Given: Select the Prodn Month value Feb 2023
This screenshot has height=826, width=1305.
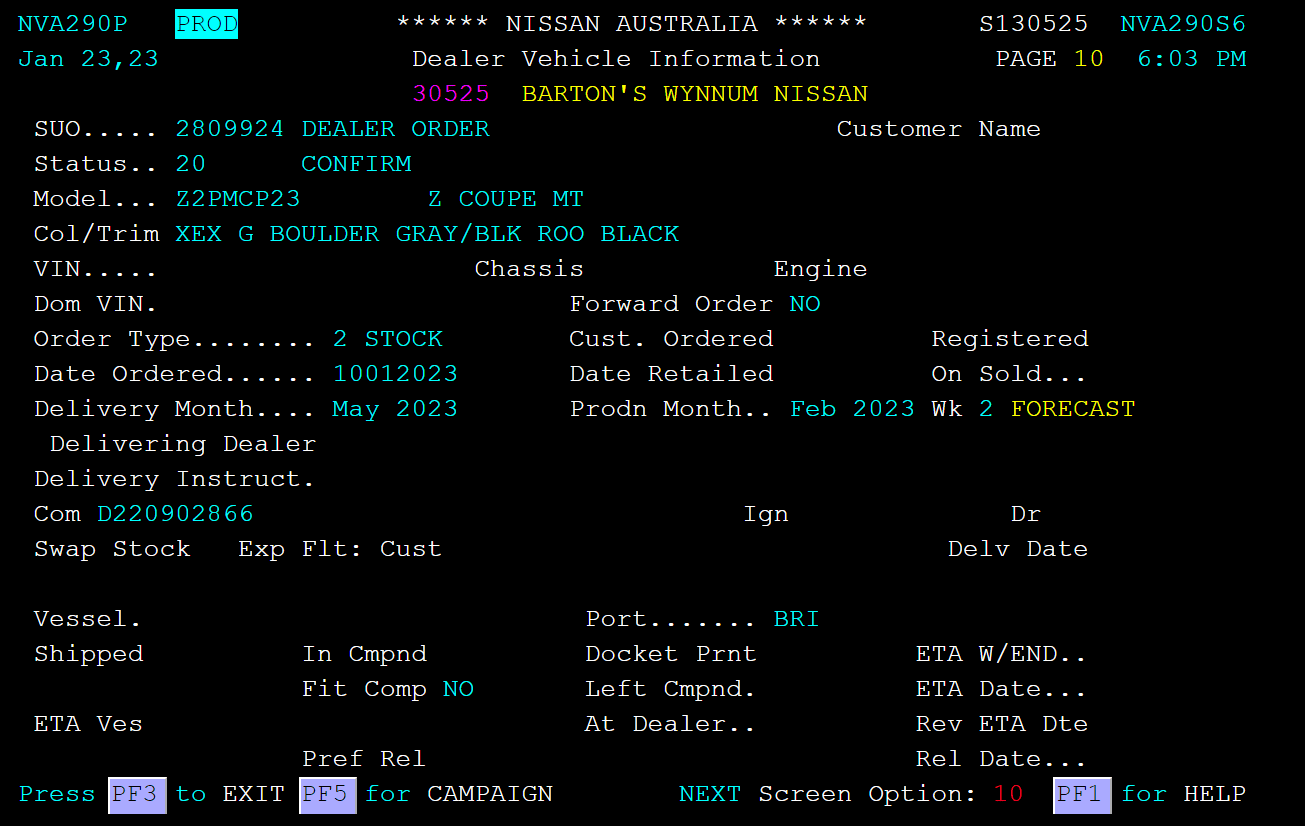Looking at the screenshot, I should [x=852, y=409].
